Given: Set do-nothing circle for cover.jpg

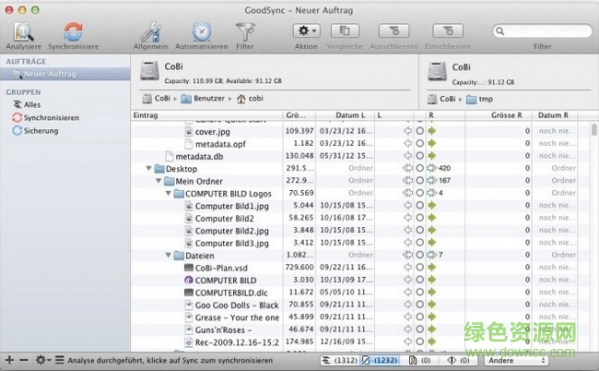Looking at the screenshot, I should pyautogui.click(x=420, y=131).
